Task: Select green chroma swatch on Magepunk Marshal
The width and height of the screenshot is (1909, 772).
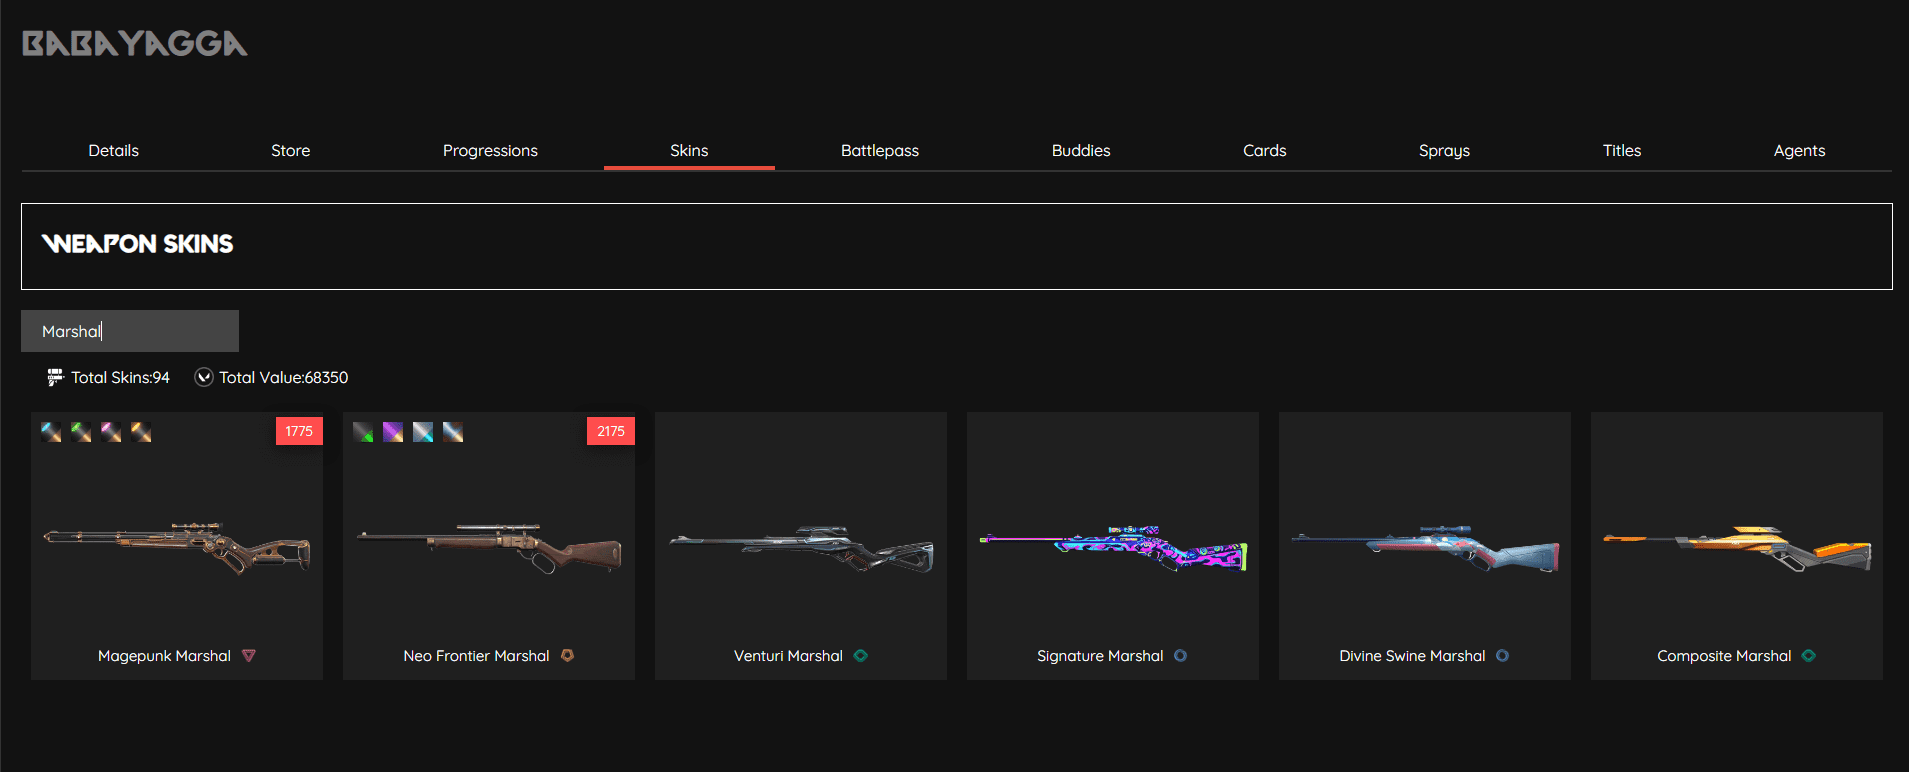Action: coord(81,432)
